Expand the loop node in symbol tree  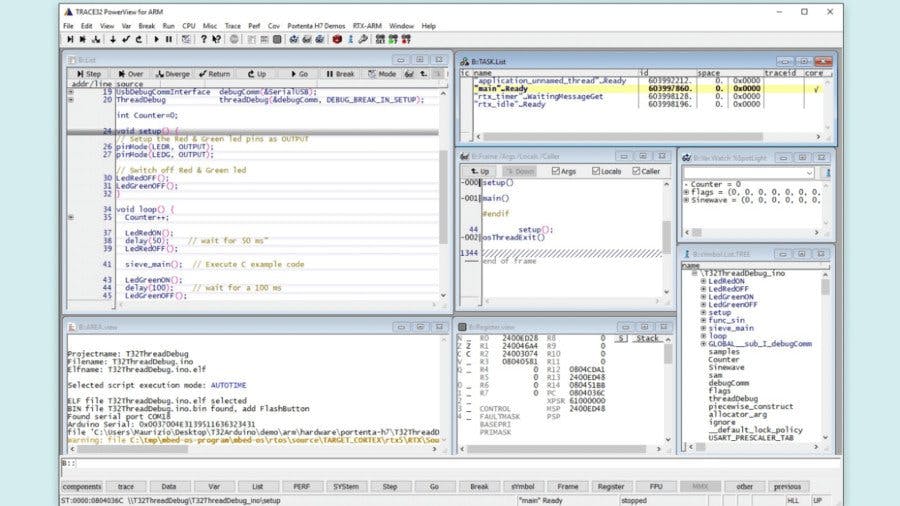tap(703, 336)
